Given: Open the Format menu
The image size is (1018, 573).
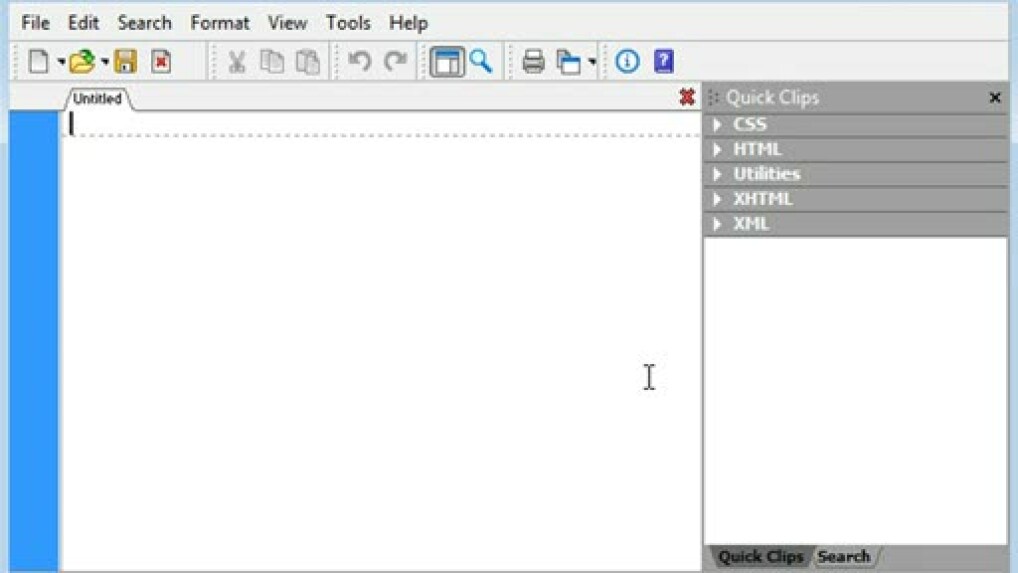Looking at the screenshot, I should coord(220,22).
